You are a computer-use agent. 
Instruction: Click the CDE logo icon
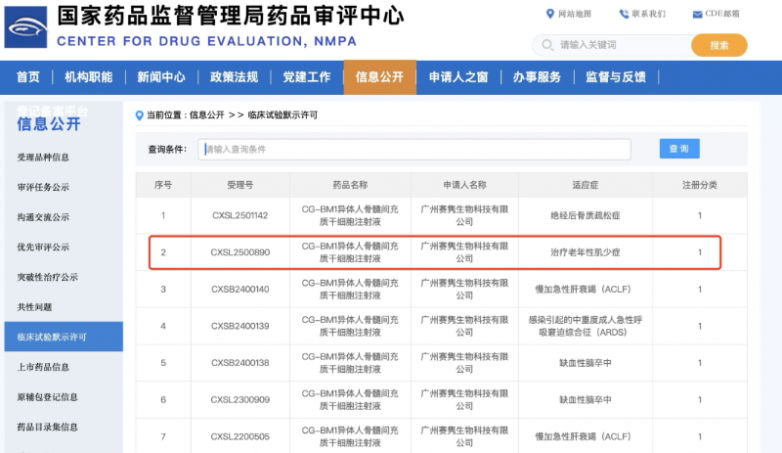pyautogui.click(x=26, y=27)
